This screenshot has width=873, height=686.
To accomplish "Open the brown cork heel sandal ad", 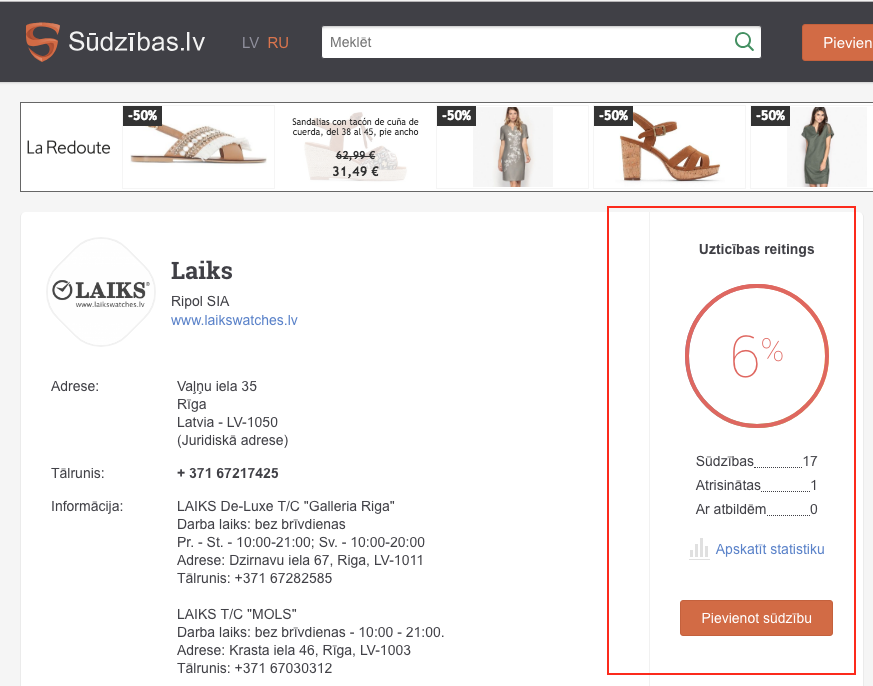I will tap(669, 147).
